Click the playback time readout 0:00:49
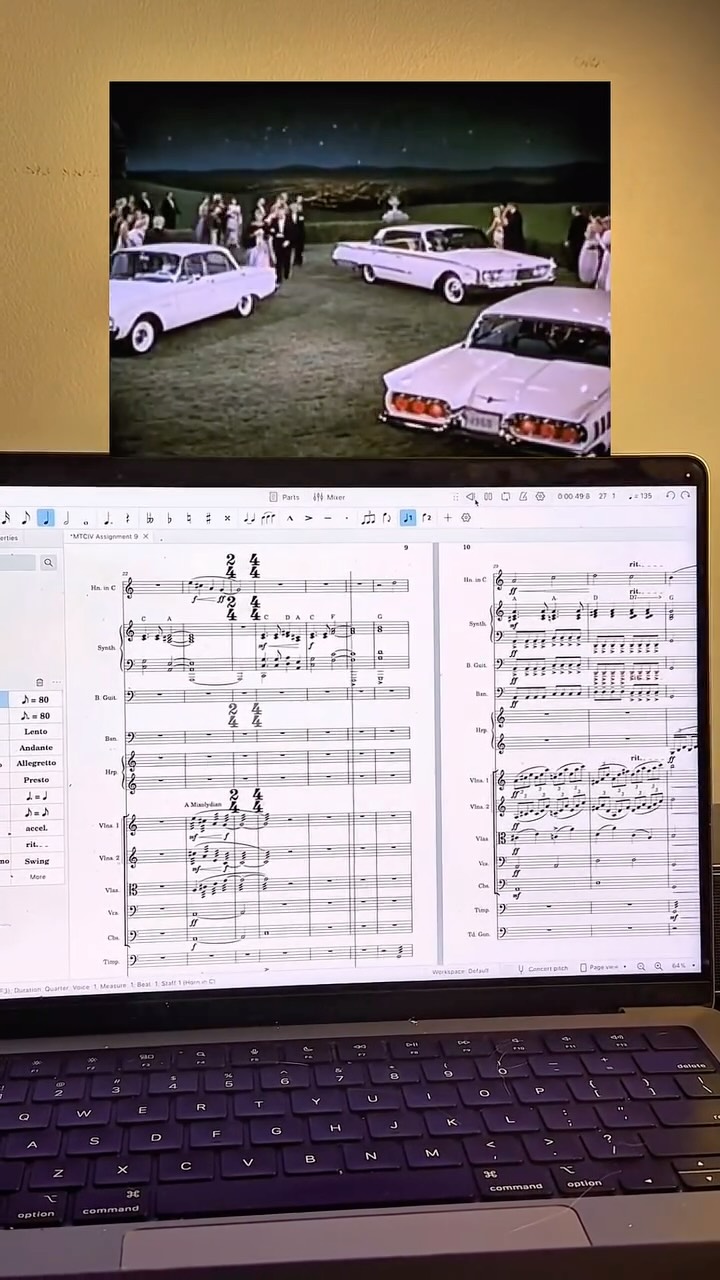 point(574,496)
